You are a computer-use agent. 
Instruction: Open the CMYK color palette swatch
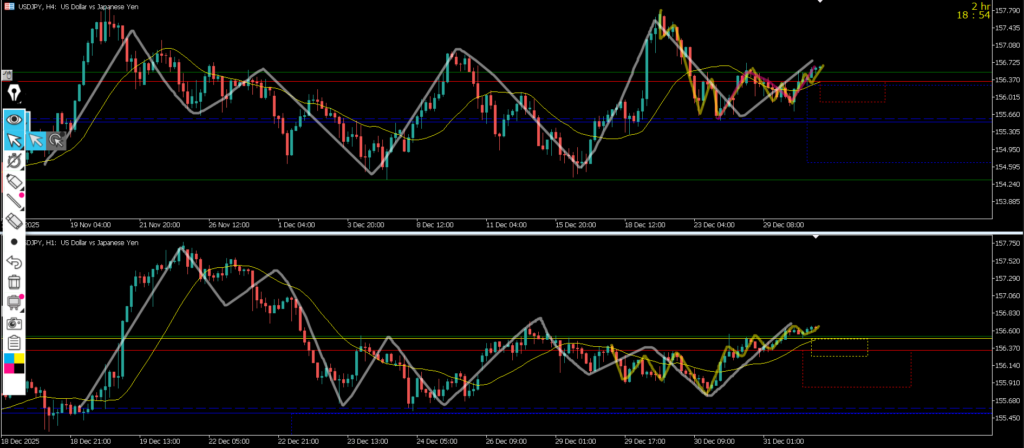click(x=14, y=362)
